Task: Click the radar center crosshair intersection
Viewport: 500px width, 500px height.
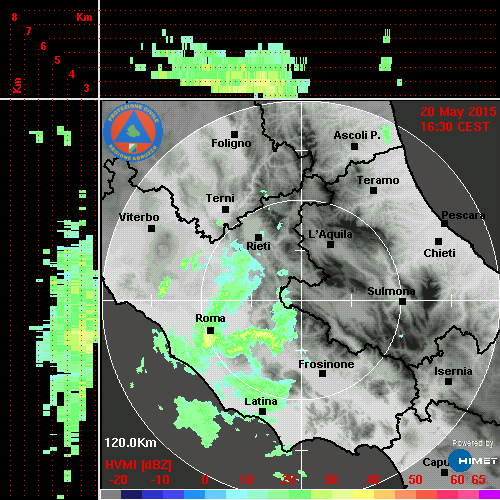Action: point(302,301)
